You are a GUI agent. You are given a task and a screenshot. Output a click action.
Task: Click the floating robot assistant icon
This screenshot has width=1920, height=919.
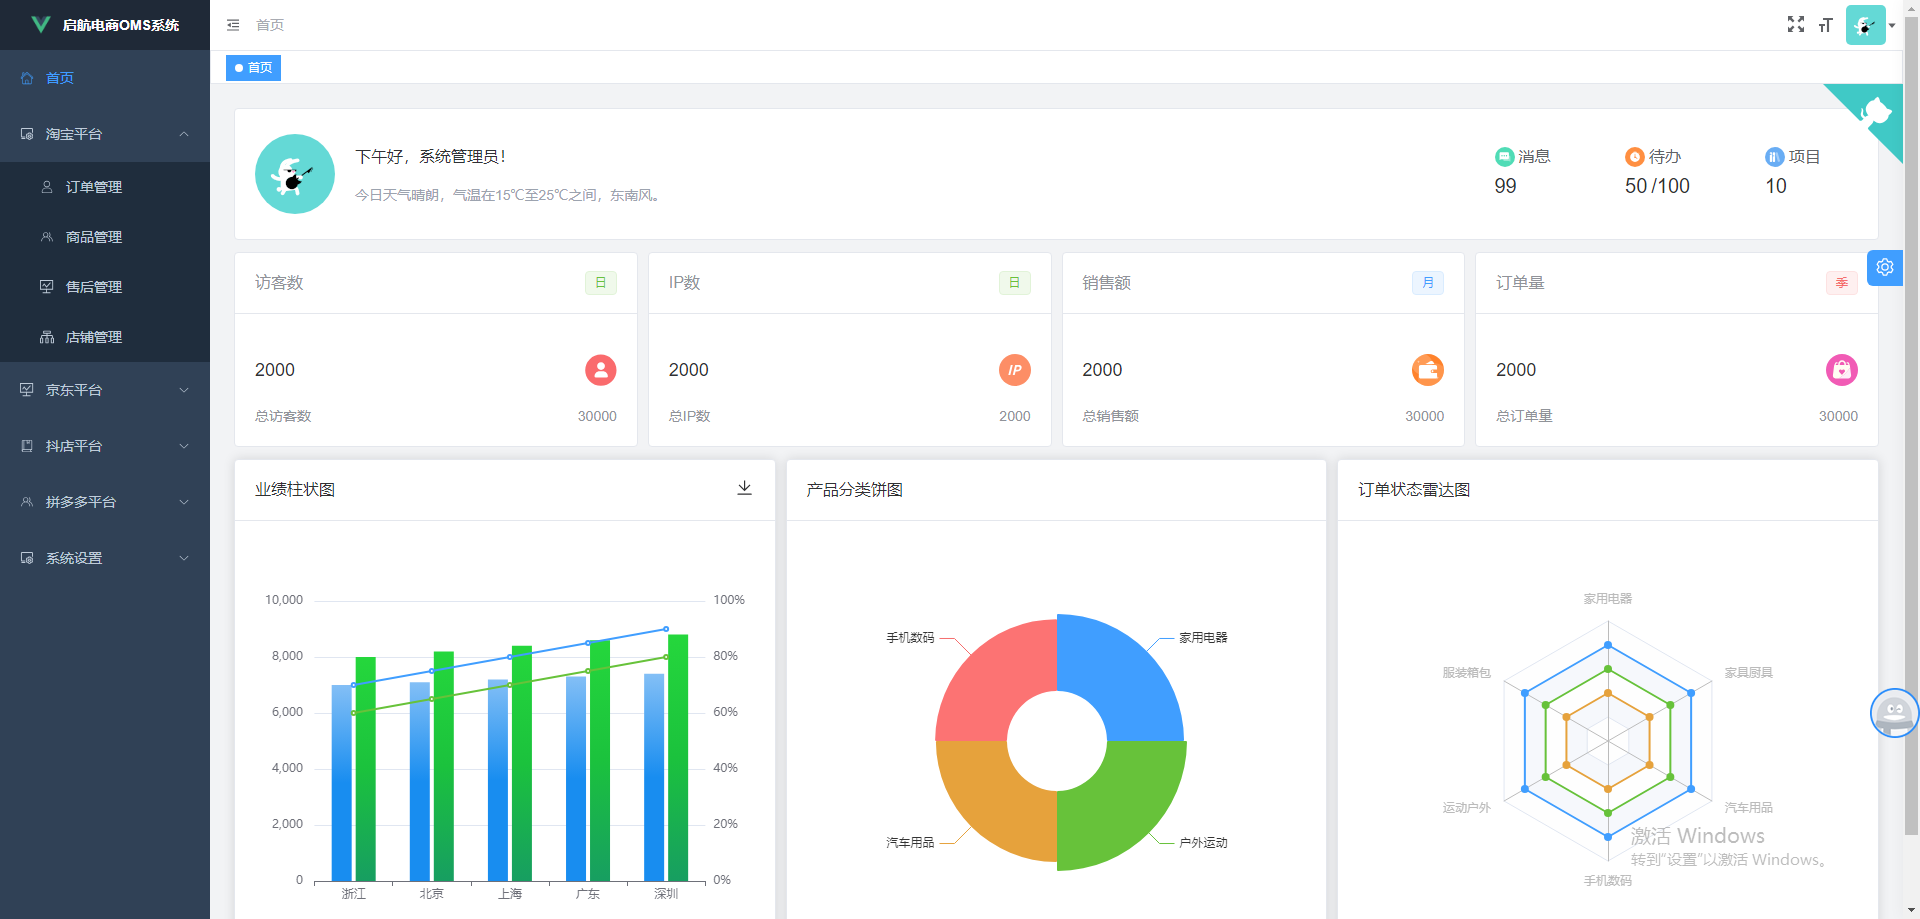[1893, 713]
